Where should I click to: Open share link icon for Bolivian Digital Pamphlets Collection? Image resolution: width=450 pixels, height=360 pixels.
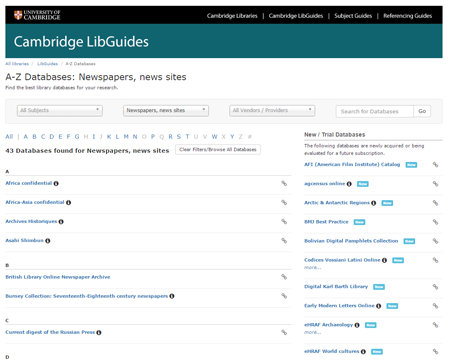pyautogui.click(x=435, y=241)
